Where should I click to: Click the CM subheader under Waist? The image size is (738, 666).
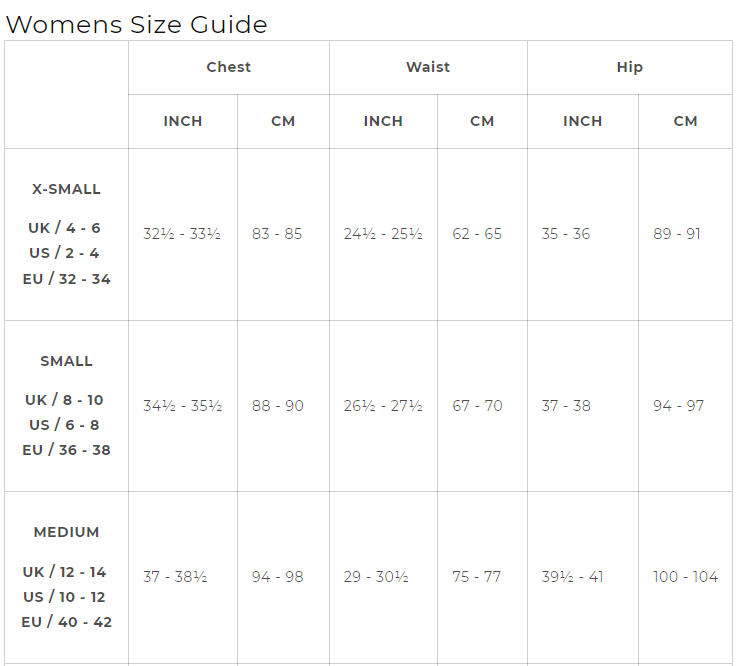(x=482, y=121)
